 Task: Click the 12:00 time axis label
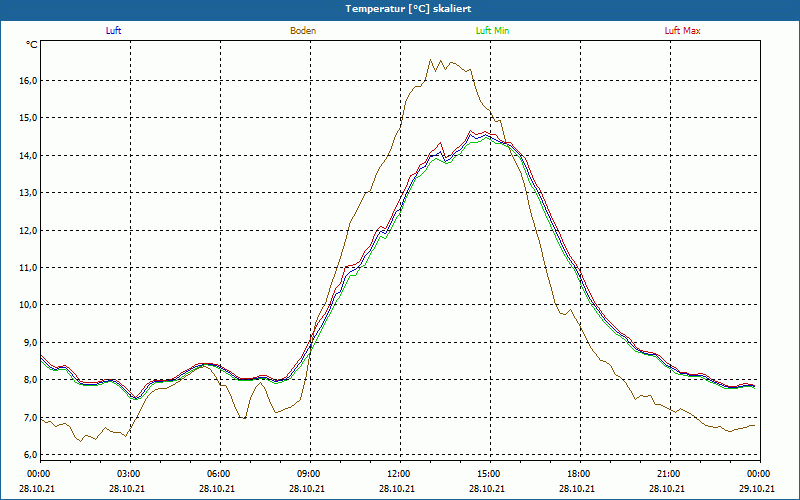(x=400, y=474)
